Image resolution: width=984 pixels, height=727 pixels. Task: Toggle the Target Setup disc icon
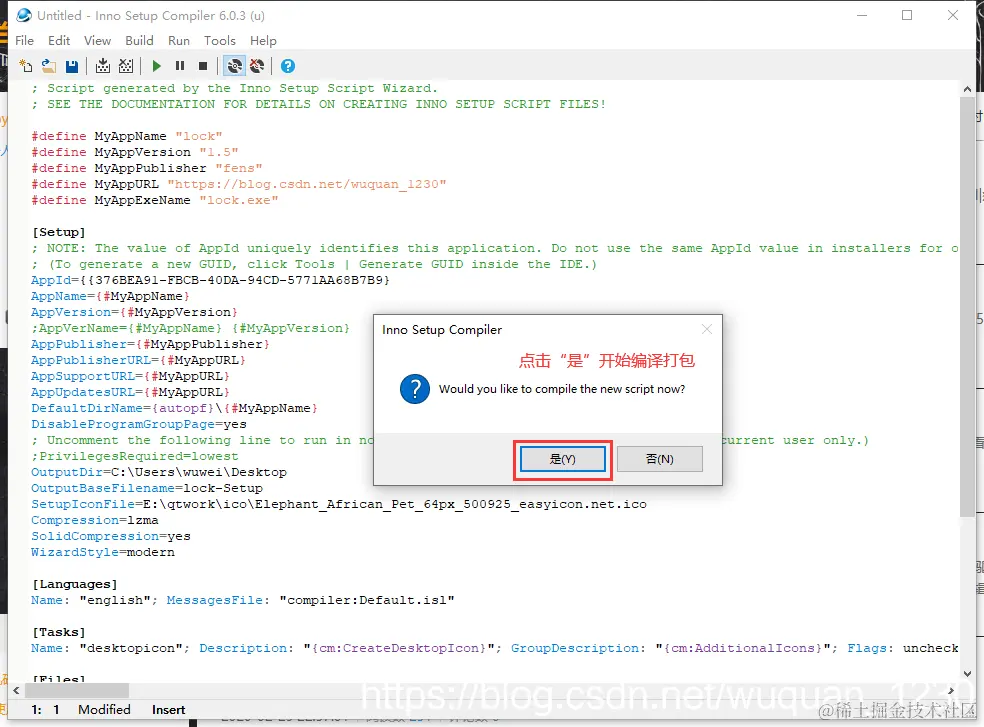[x=235, y=66]
